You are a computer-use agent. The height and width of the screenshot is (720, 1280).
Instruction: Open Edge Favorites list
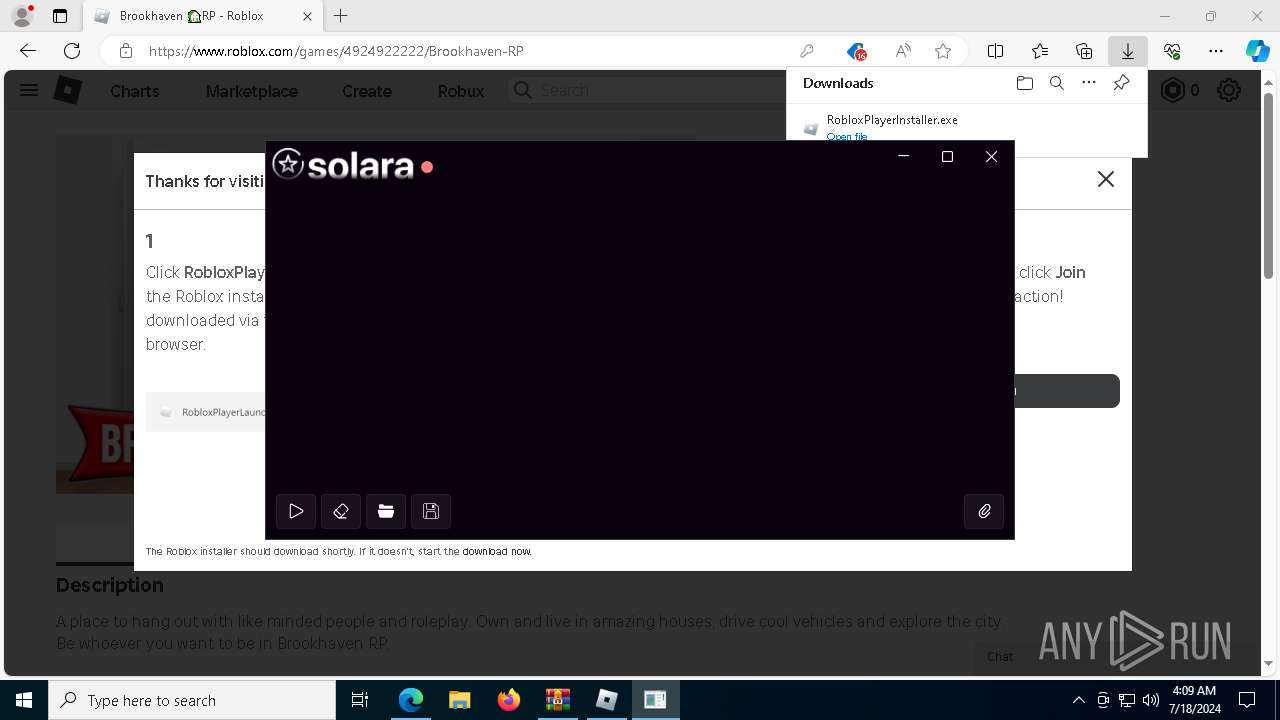pyautogui.click(x=1040, y=51)
